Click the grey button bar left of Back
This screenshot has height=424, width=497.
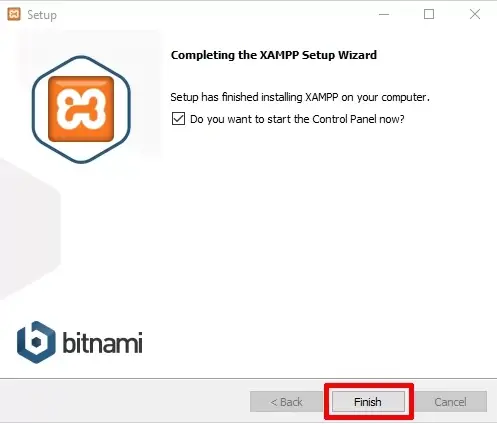click(x=123, y=402)
